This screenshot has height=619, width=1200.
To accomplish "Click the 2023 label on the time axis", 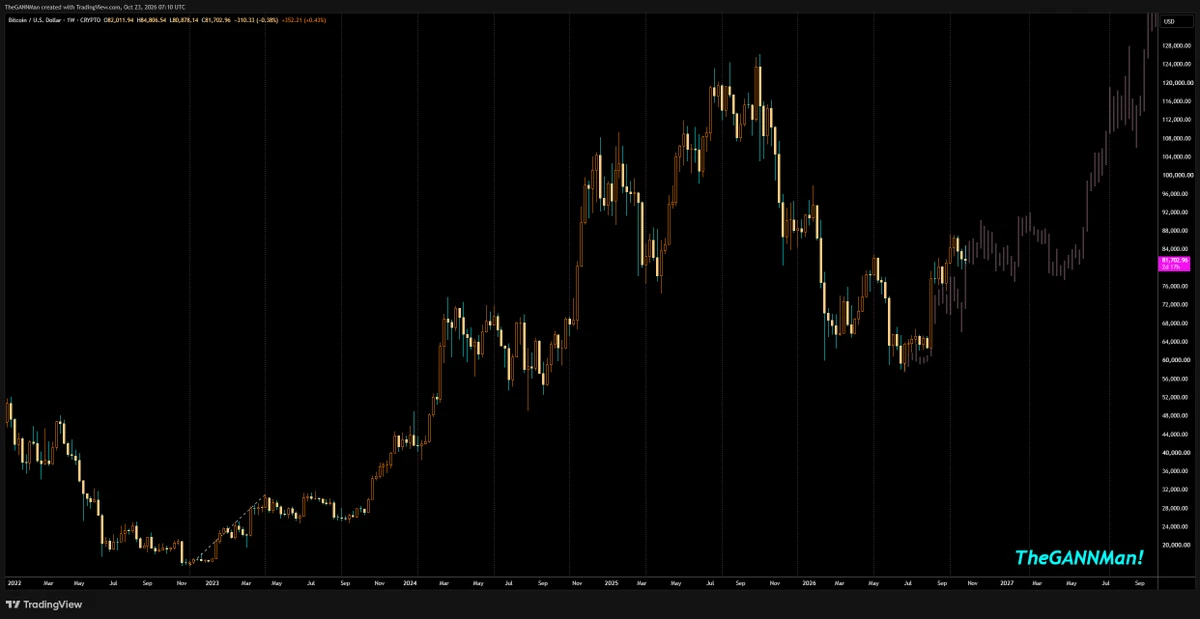I will [x=212, y=581].
